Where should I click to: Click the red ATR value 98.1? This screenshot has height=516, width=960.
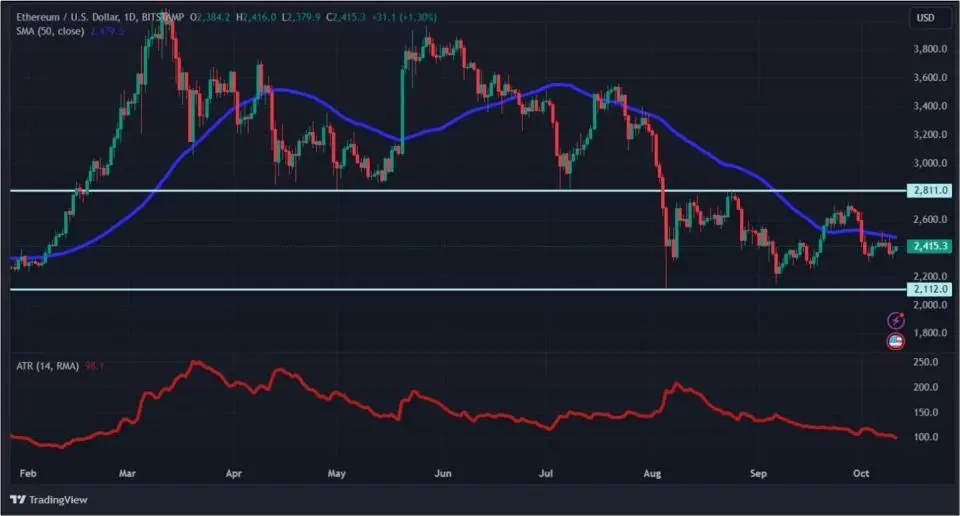(x=96, y=366)
